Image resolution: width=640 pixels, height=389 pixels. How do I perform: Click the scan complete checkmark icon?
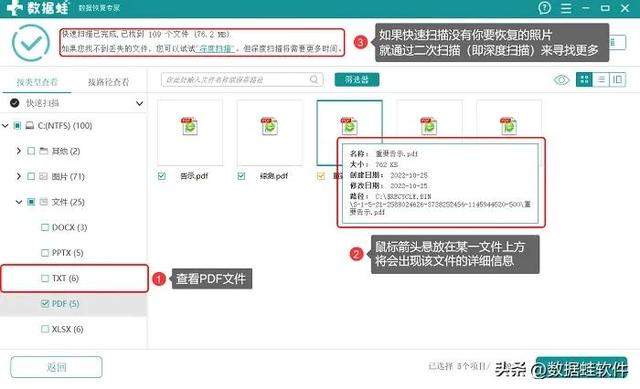pyautogui.click(x=31, y=42)
